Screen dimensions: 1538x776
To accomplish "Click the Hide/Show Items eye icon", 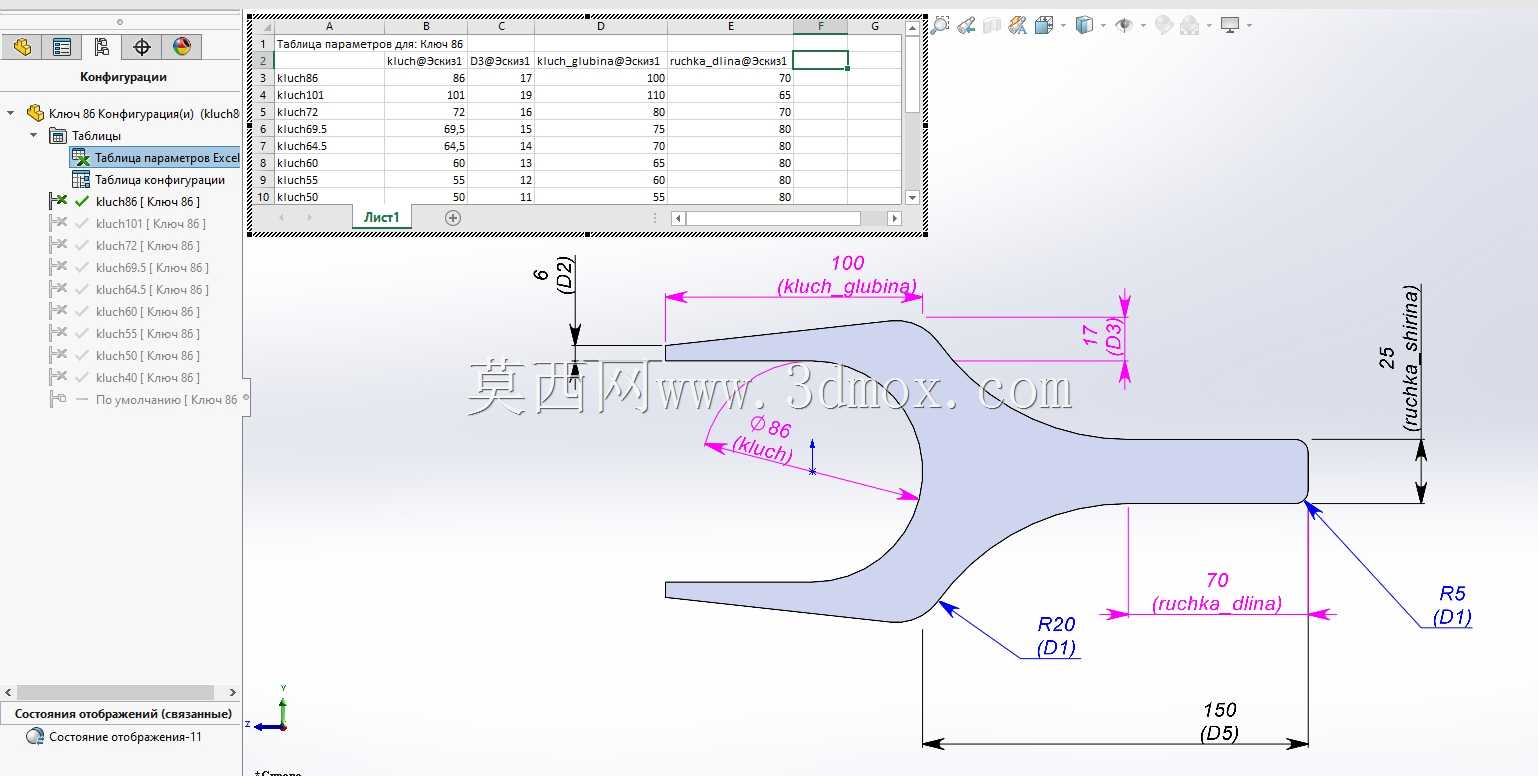I will click(x=1124, y=26).
